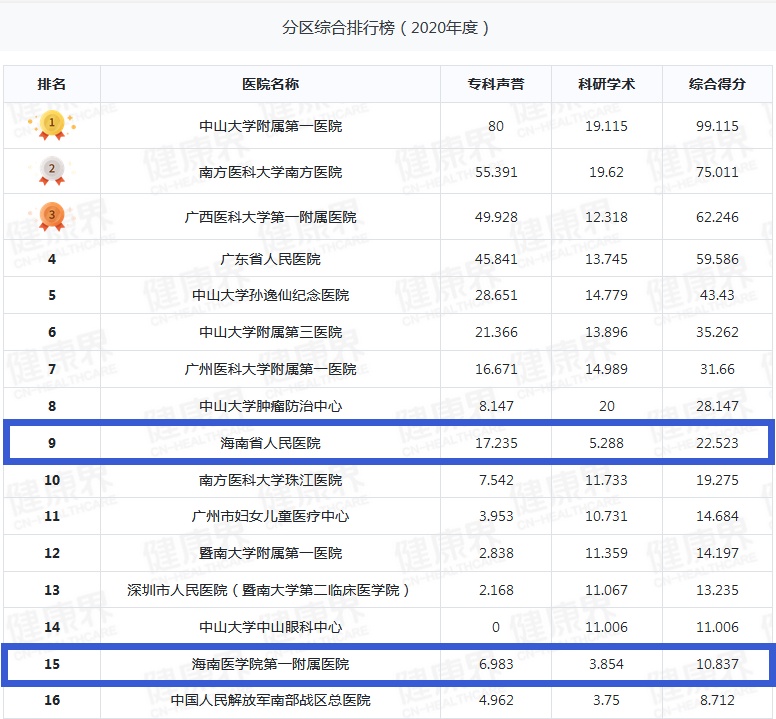Select hospital name 中山大学孙逸仙纪念医院
The height and width of the screenshot is (719, 776).
pyautogui.click(x=271, y=295)
